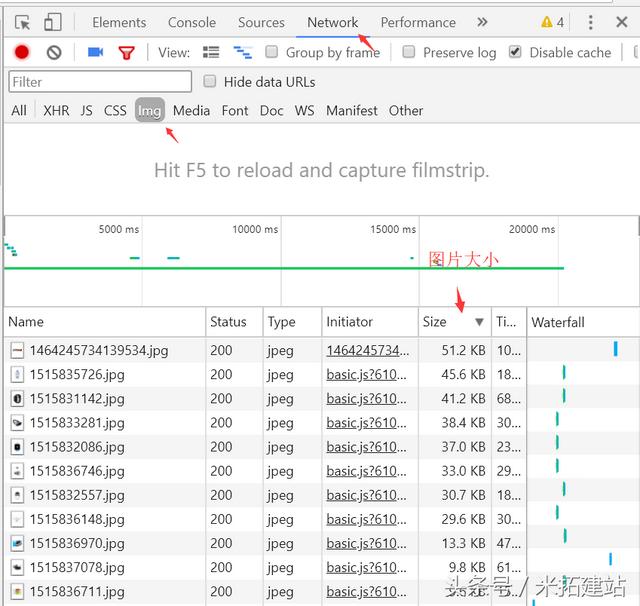640x606 pixels.
Task: Open the DevTools three-dot menu
Action: click(588, 22)
